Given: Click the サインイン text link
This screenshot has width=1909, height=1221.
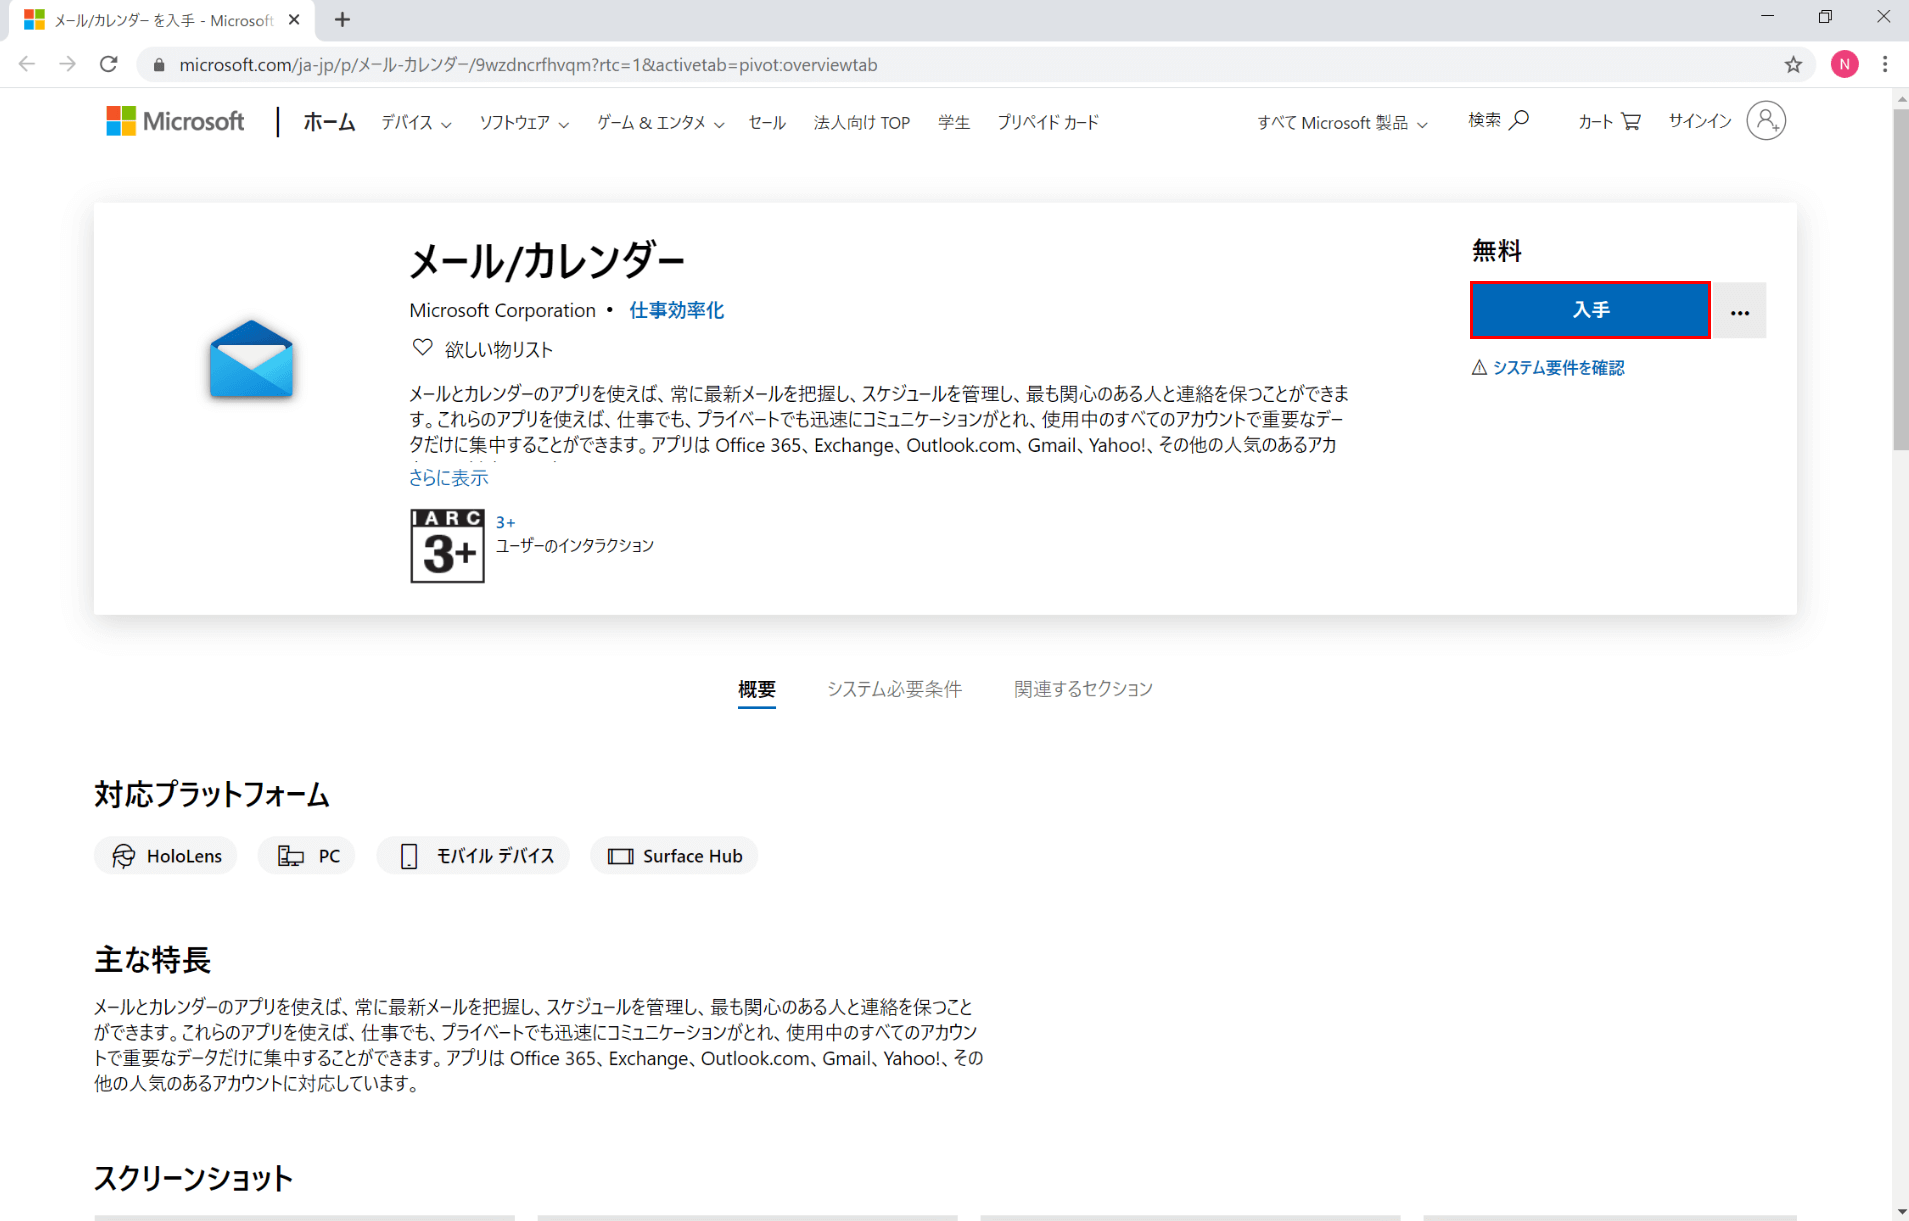Looking at the screenshot, I should (1699, 121).
